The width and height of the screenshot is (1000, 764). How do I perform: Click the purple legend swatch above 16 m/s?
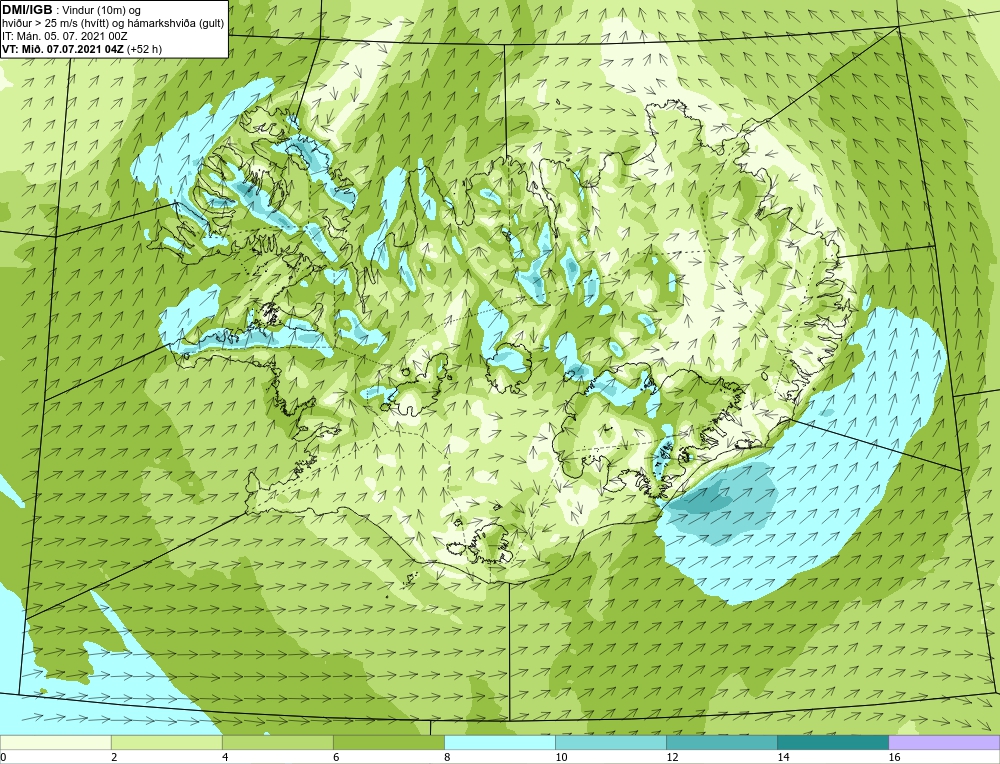[x=944, y=742]
